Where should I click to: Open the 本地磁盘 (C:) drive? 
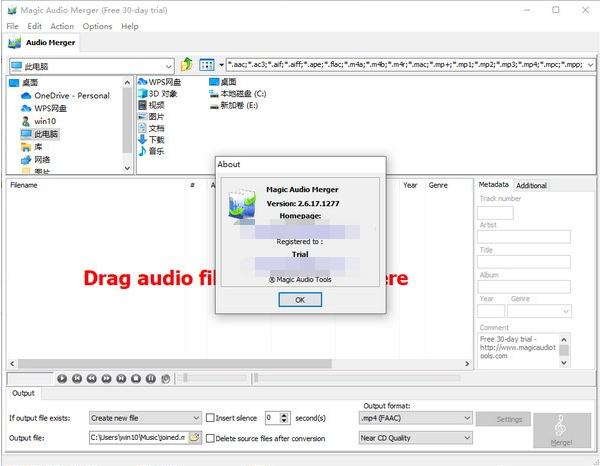212,93
